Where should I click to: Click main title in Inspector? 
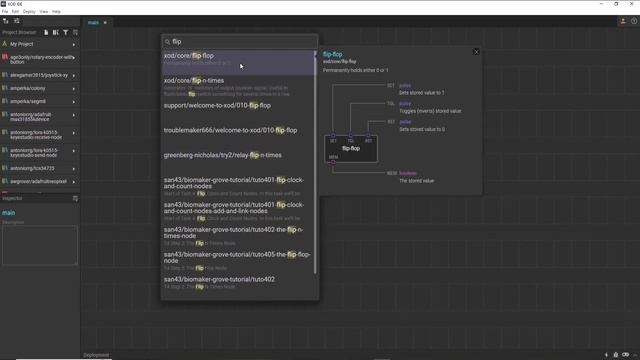9,213
